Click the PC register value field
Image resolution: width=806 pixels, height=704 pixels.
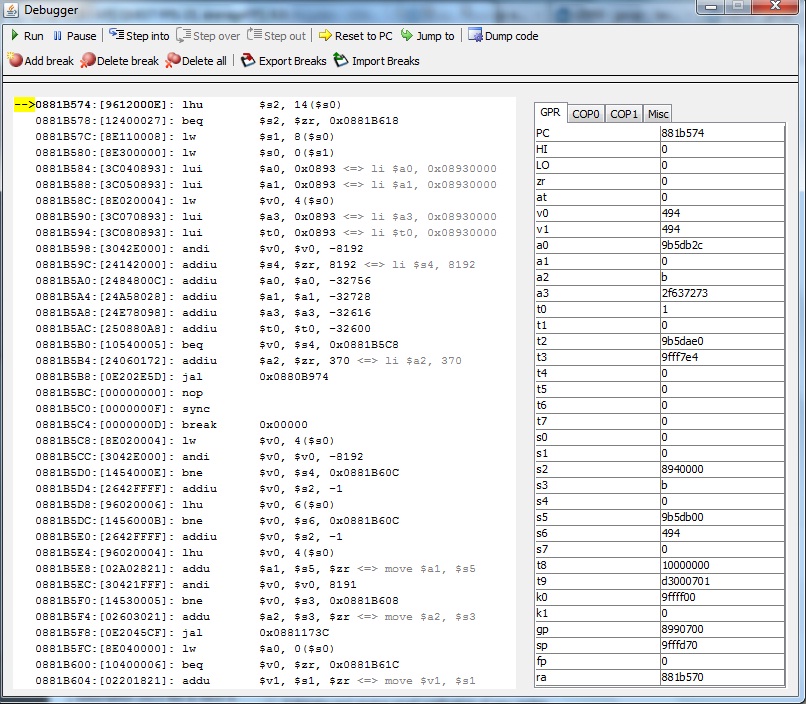point(721,132)
